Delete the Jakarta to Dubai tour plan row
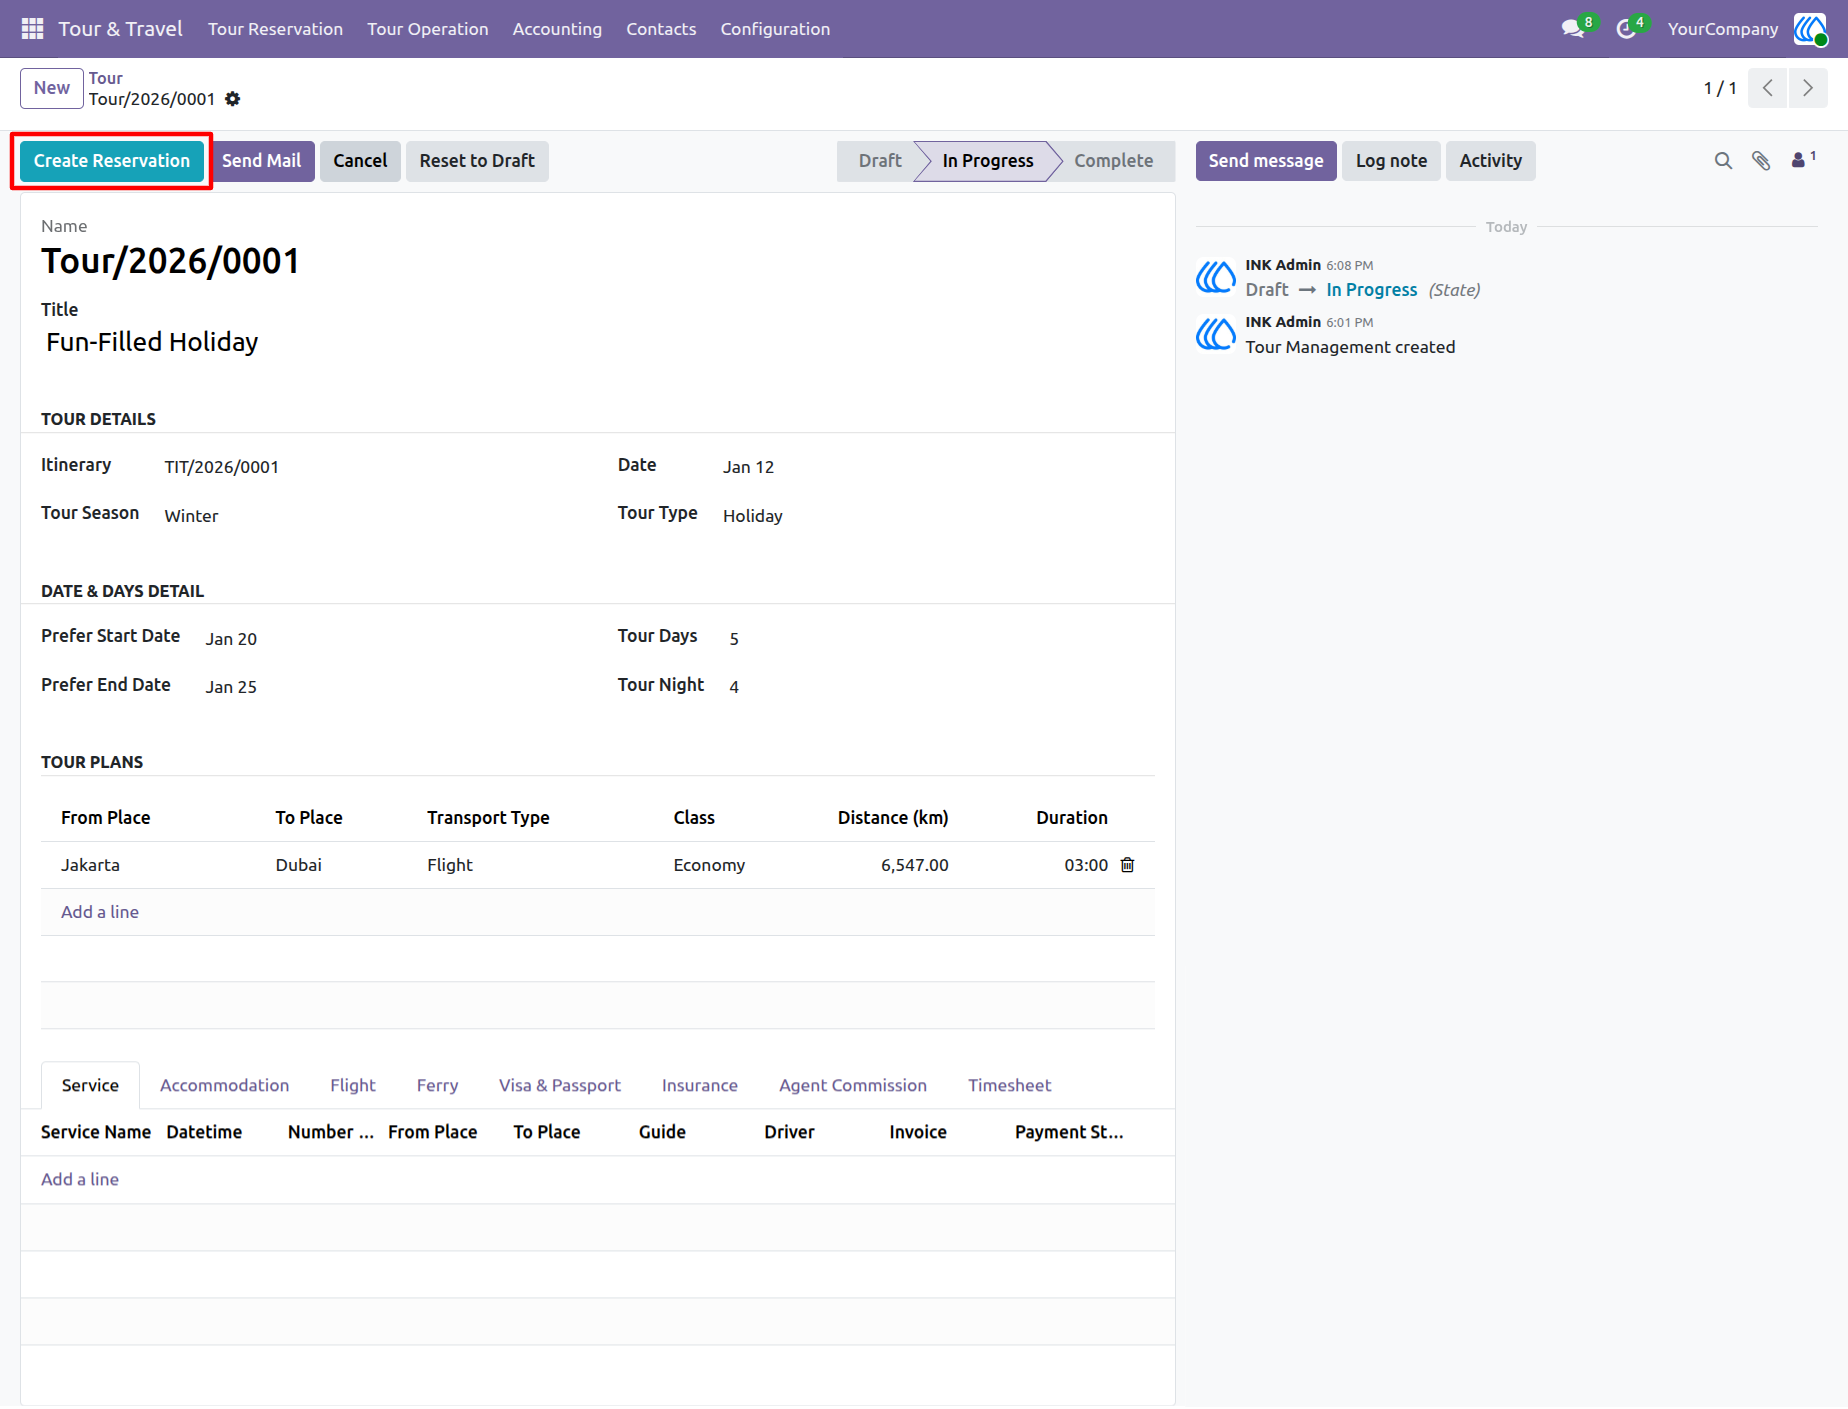The height and width of the screenshot is (1409, 1848). (x=1127, y=865)
